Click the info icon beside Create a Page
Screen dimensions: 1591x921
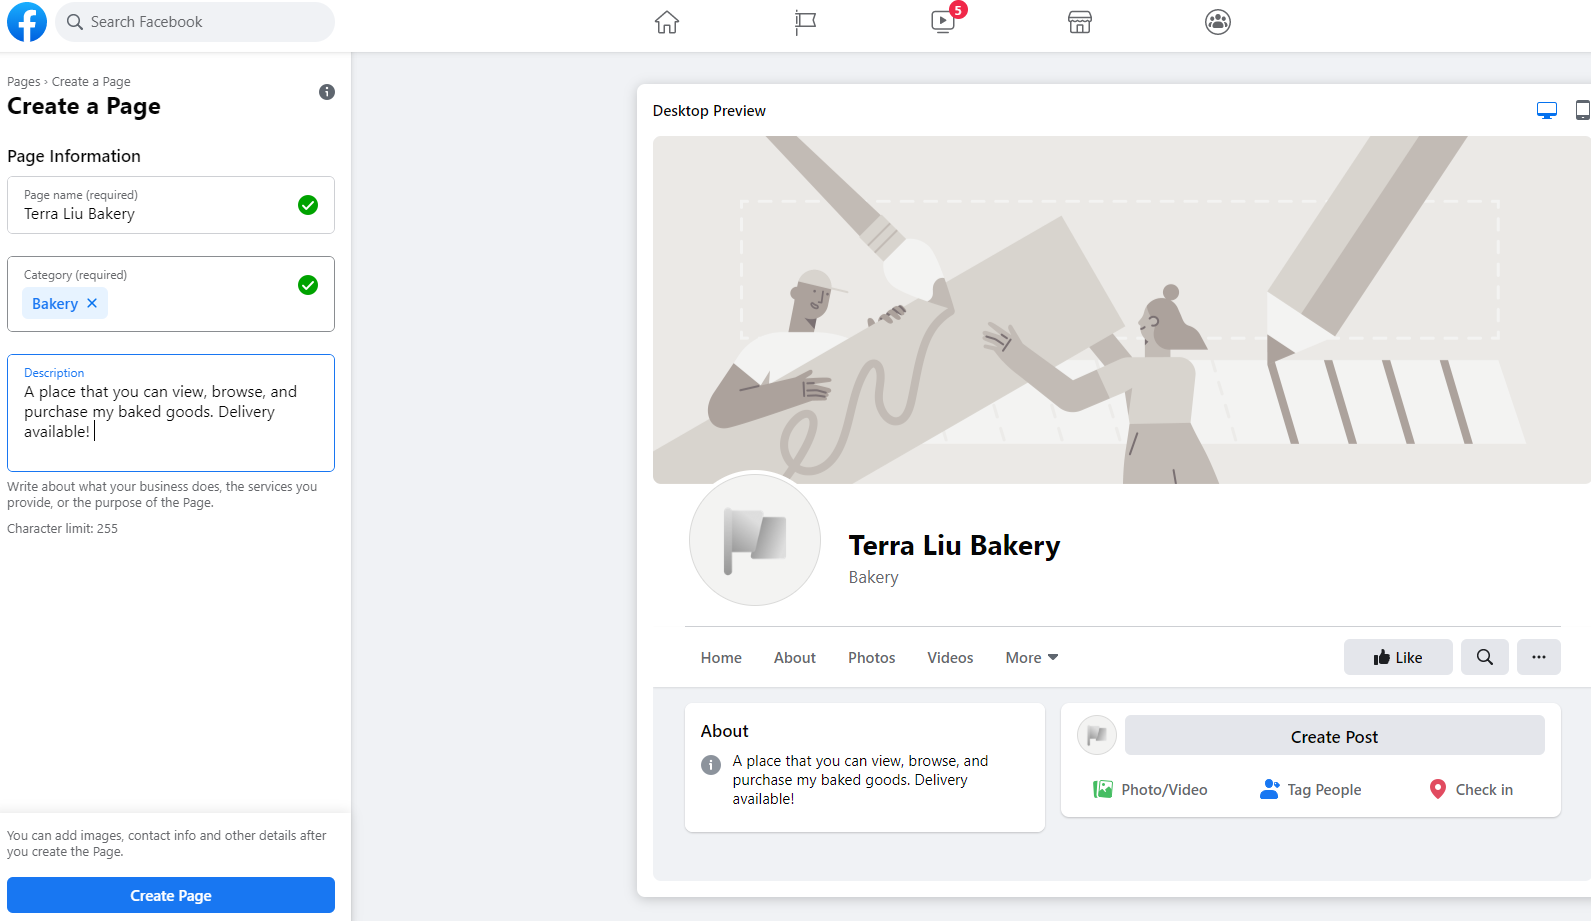pyautogui.click(x=327, y=92)
